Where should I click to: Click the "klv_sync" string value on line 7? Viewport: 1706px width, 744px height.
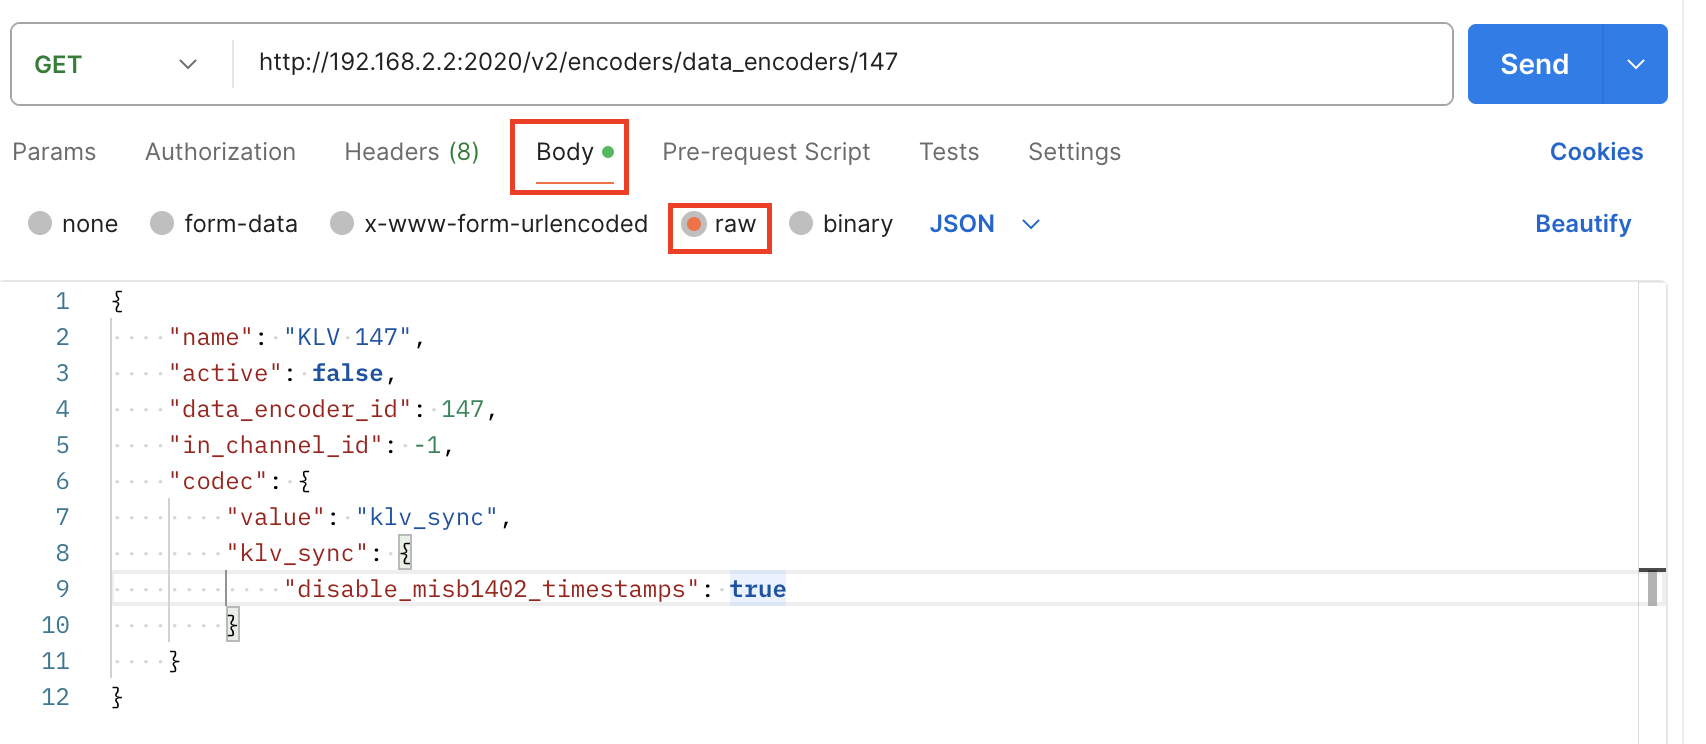click(x=427, y=517)
